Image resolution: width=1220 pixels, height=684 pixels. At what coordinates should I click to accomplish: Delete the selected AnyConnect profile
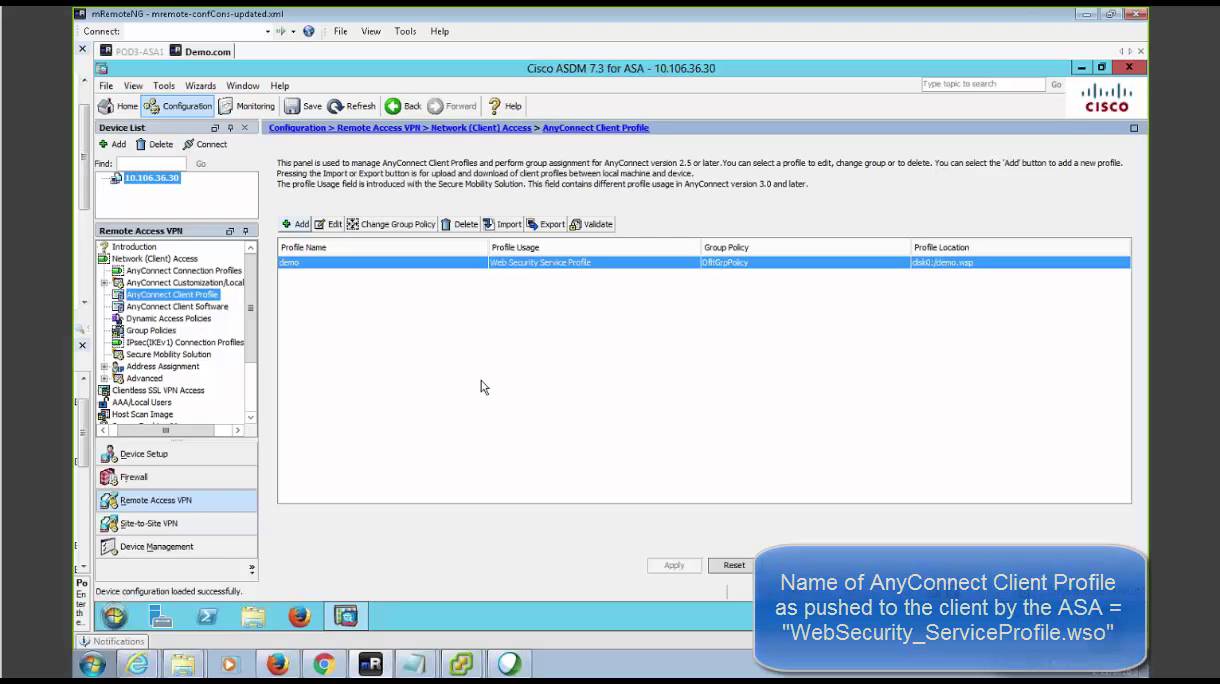coord(460,224)
